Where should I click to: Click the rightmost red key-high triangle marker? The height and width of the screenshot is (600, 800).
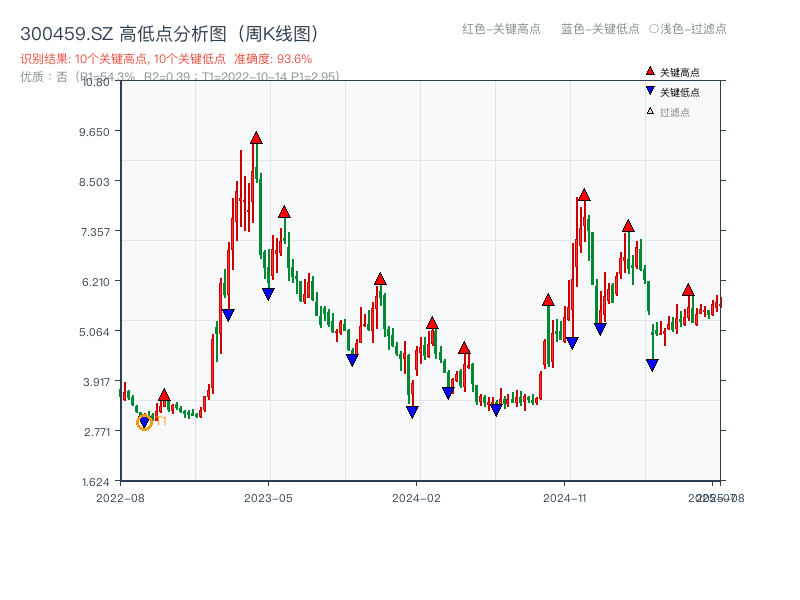688,290
